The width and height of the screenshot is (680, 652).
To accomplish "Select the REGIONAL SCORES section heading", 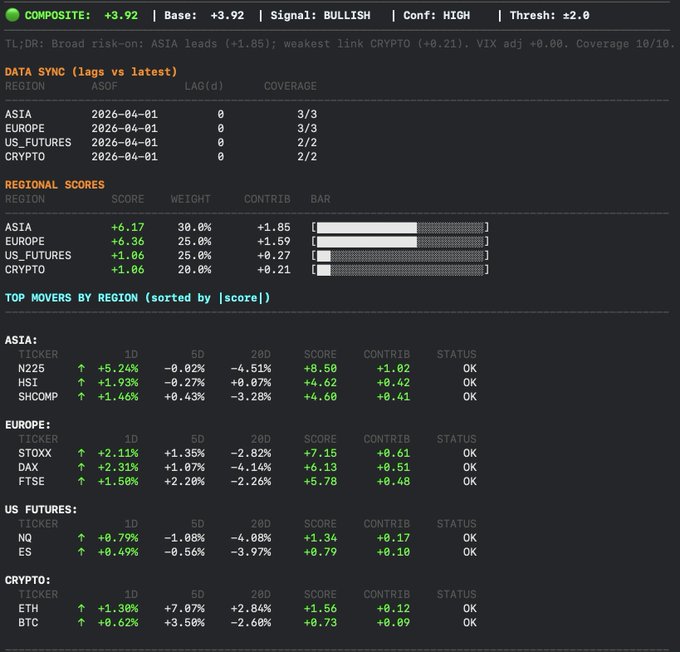I will point(55,185).
